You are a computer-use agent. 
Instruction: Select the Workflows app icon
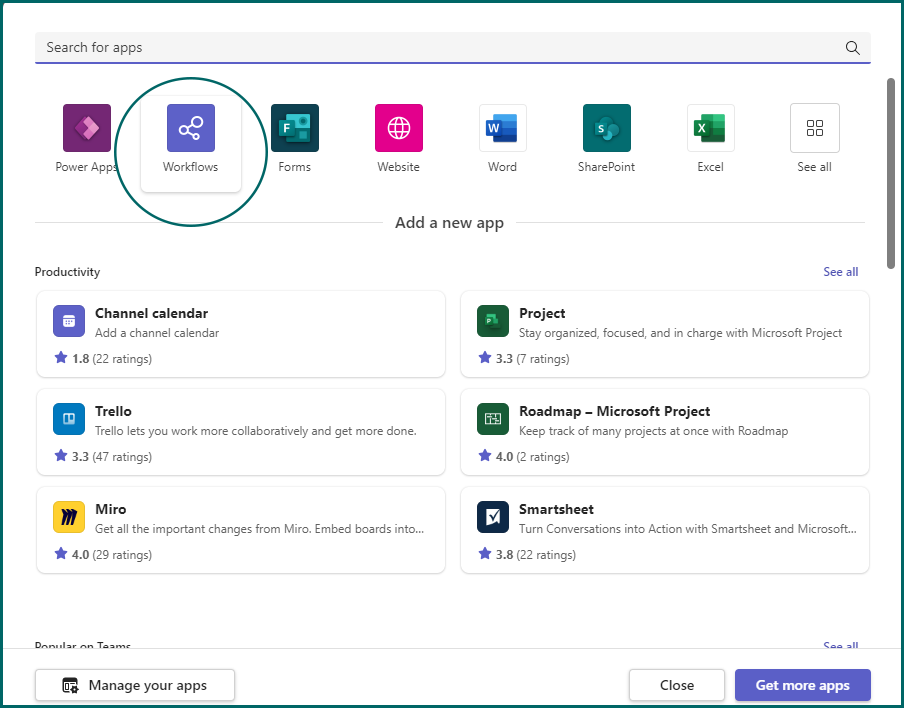[x=191, y=128]
